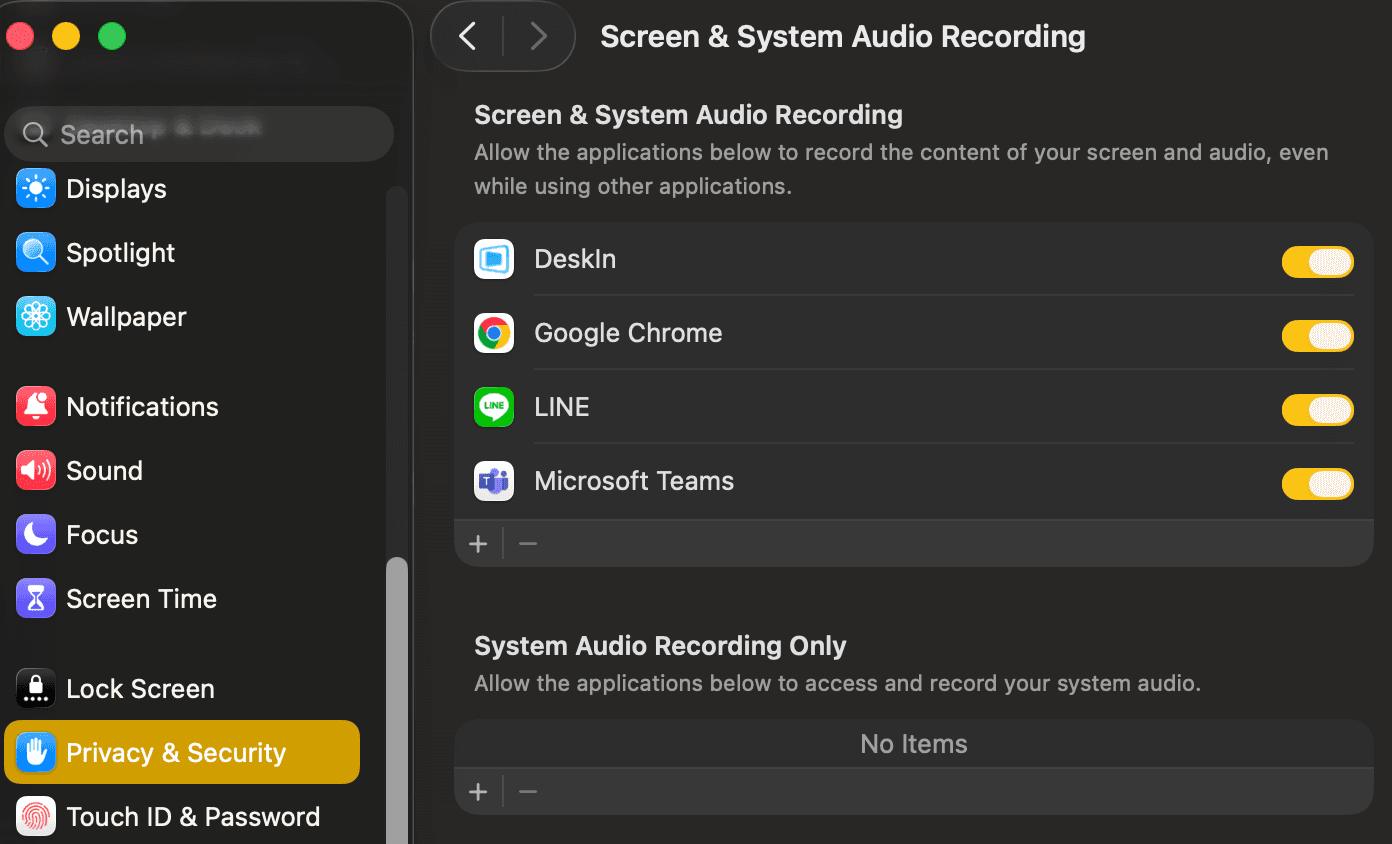The height and width of the screenshot is (844, 1392).
Task: Open Sound settings via speaker icon
Action: [36, 470]
